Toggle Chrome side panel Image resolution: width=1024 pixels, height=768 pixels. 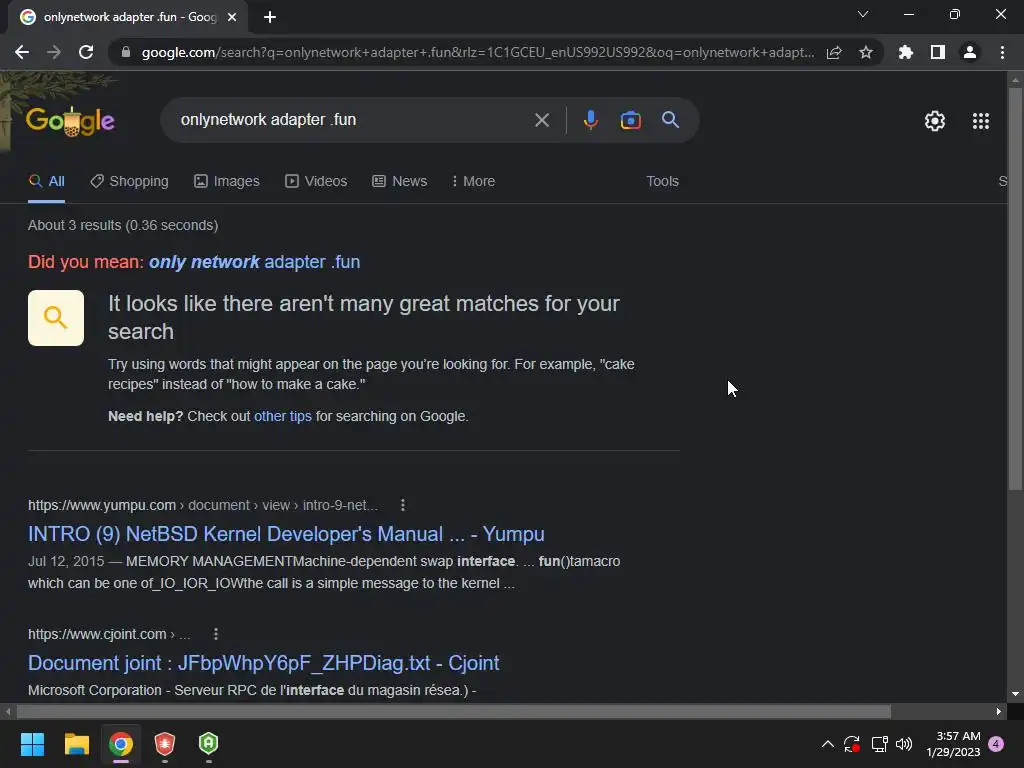pyautogui.click(x=938, y=52)
